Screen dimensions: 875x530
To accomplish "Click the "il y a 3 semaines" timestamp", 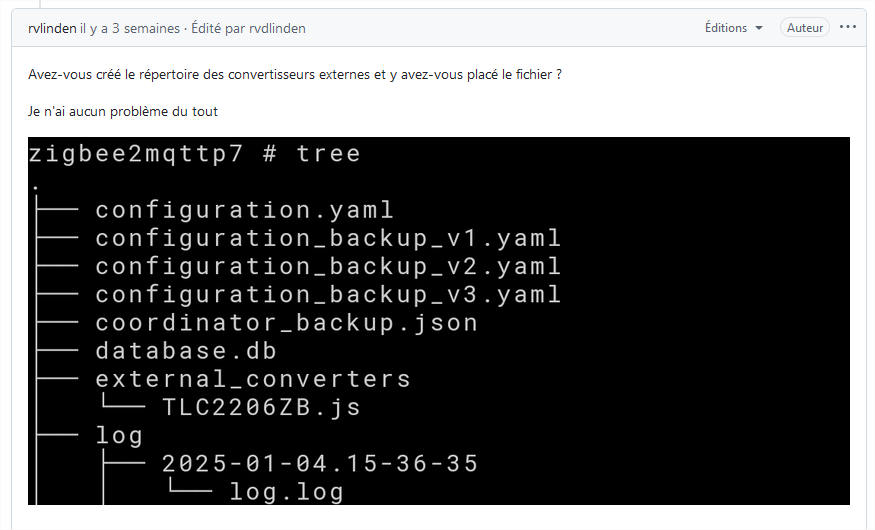I will 130,29.
